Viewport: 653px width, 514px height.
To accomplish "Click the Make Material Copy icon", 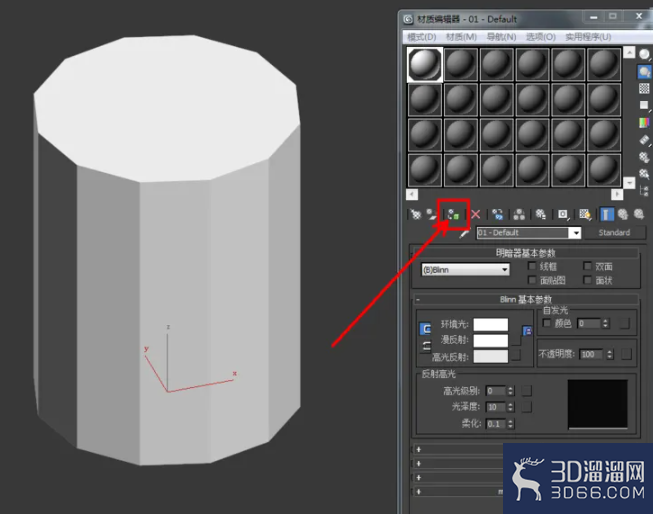I will coord(497,215).
